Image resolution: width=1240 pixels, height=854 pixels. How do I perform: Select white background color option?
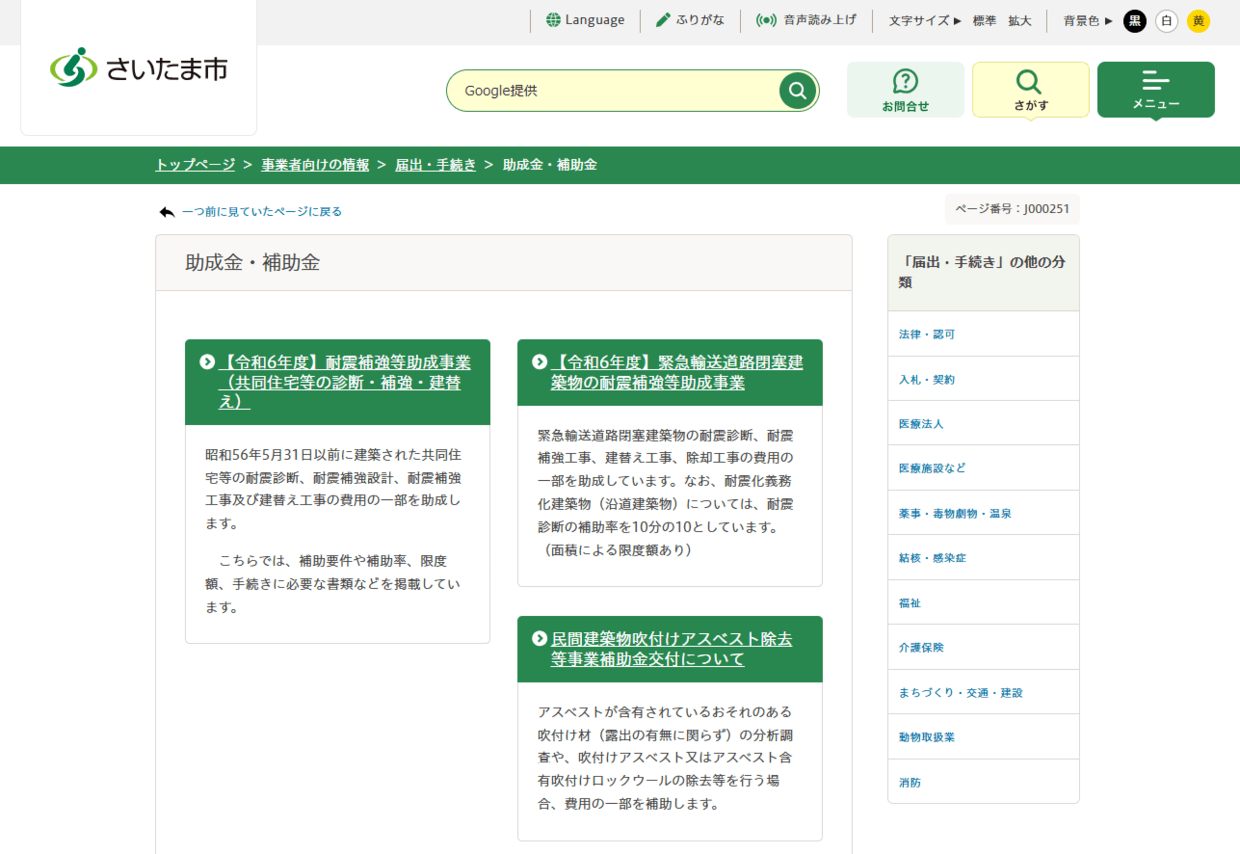(x=1166, y=21)
